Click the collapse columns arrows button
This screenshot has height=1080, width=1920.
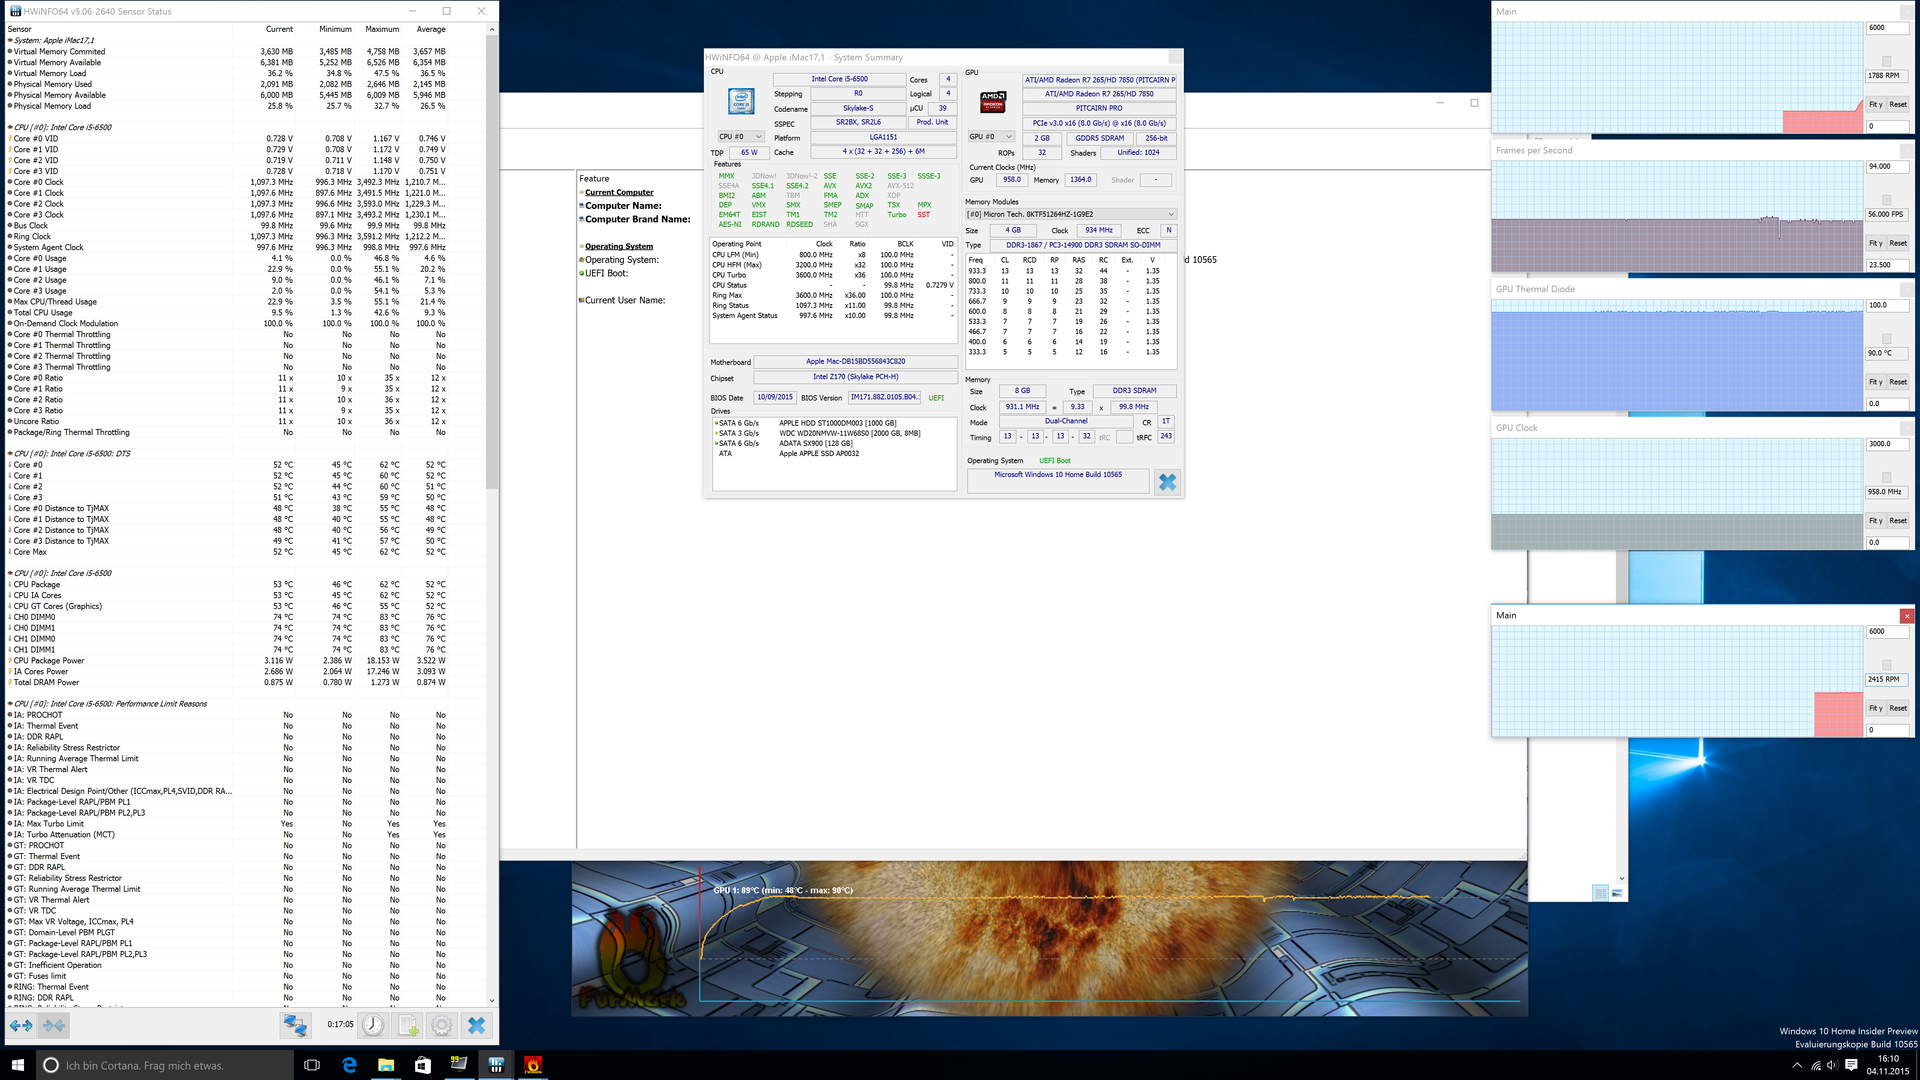(54, 1025)
